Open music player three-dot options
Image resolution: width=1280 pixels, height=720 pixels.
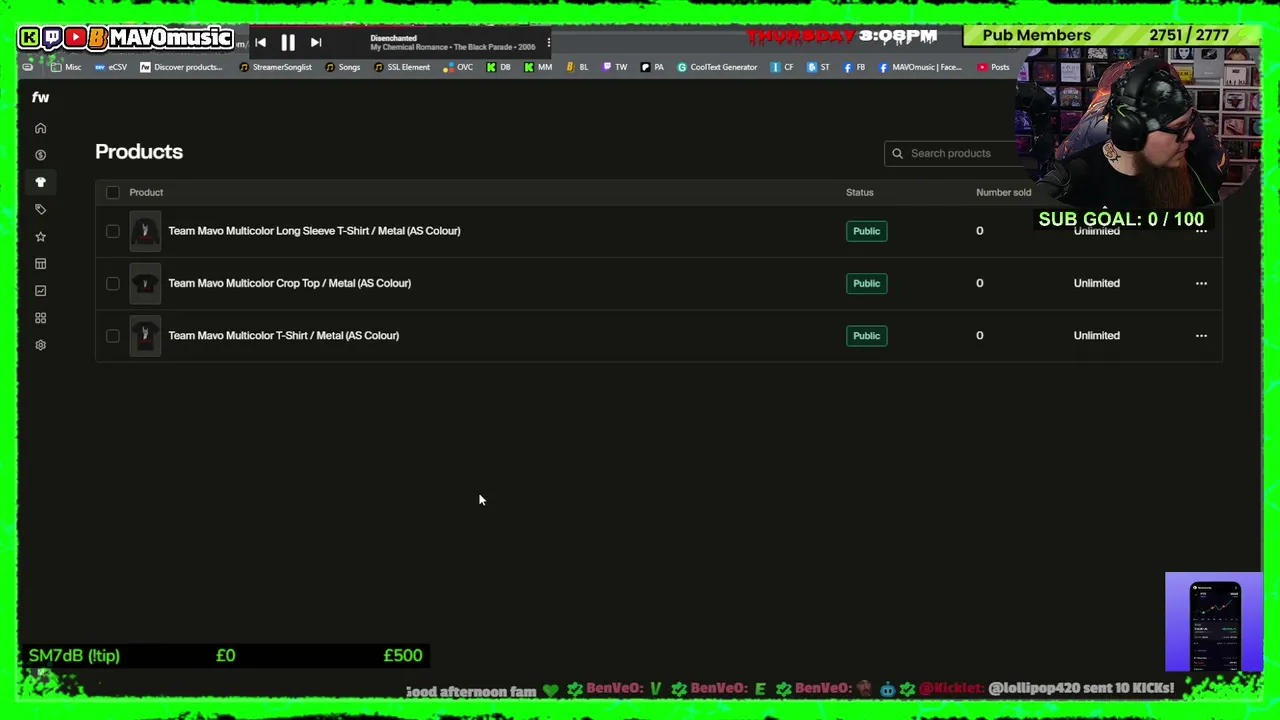coord(548,42)
